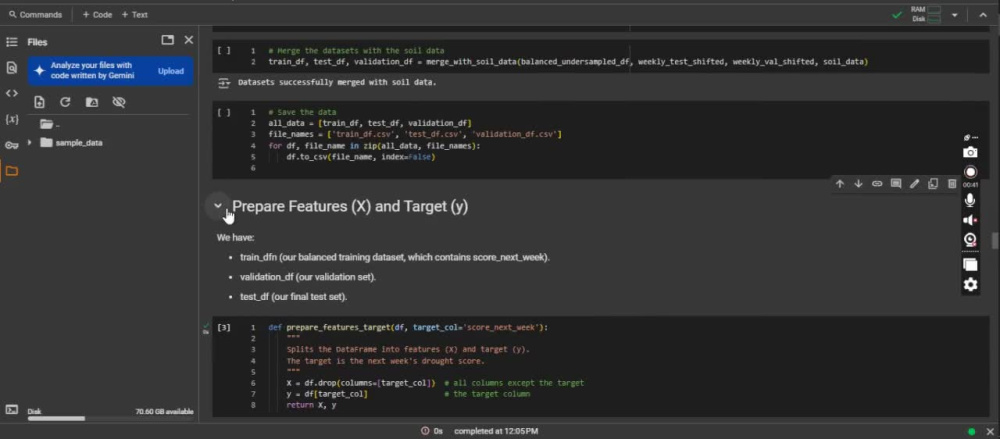Collapse the Prepare Features section
The image size is (1000, 439).
click(218, 206)
